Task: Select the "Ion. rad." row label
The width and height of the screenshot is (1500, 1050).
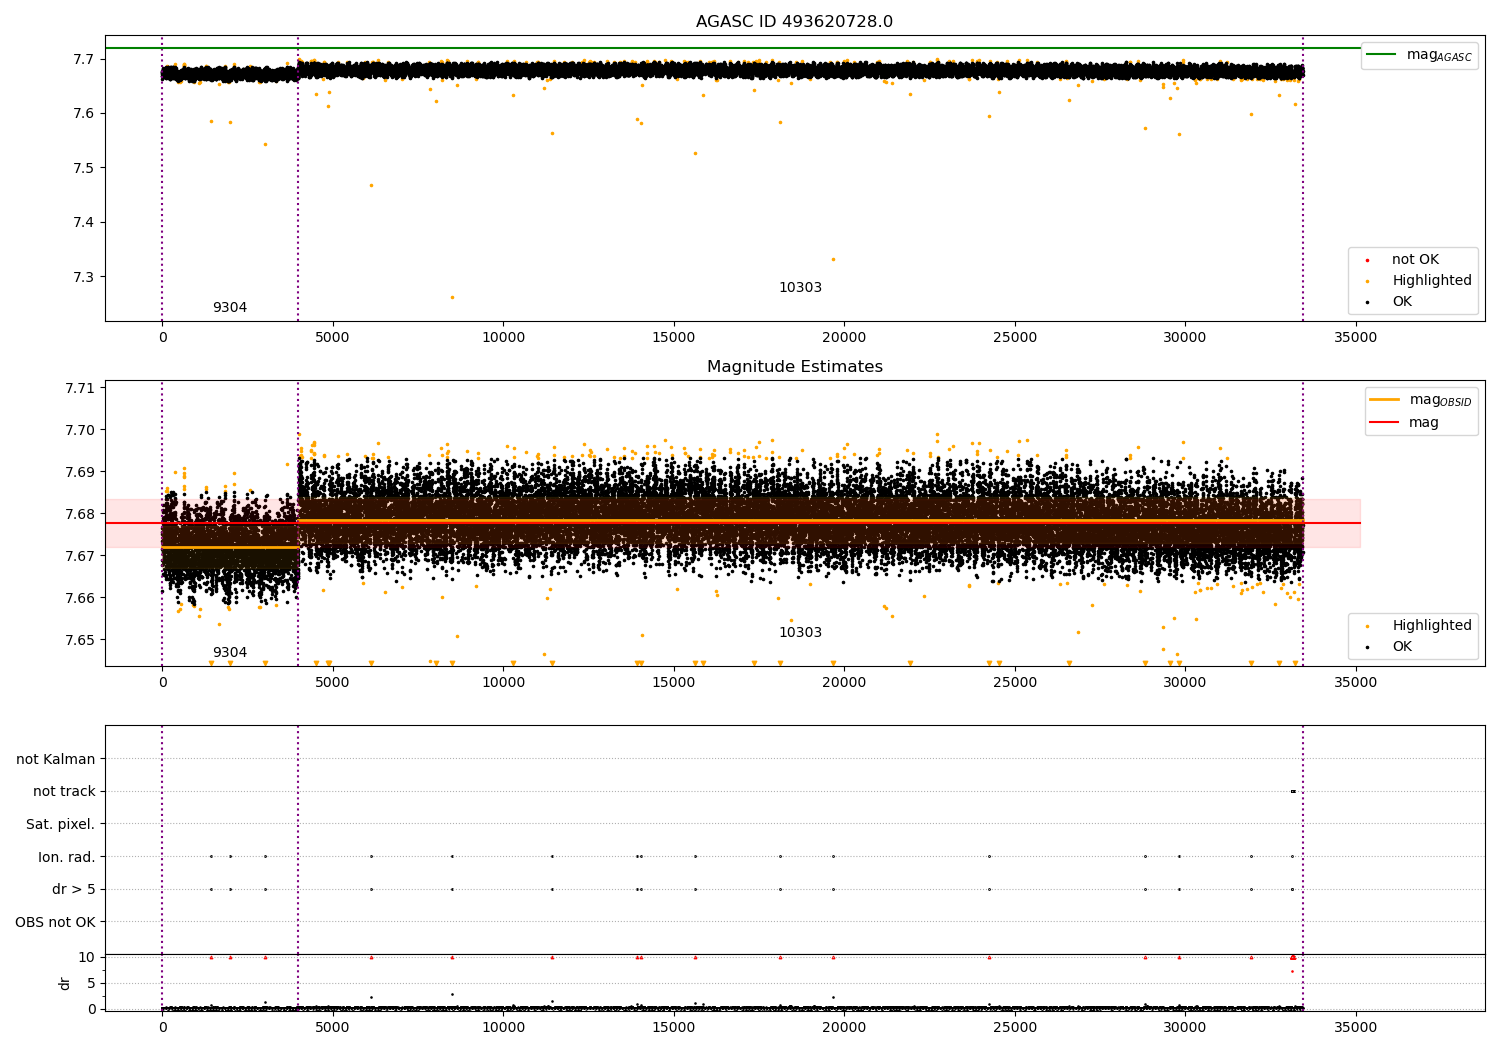Action: [x=67, y=857]
